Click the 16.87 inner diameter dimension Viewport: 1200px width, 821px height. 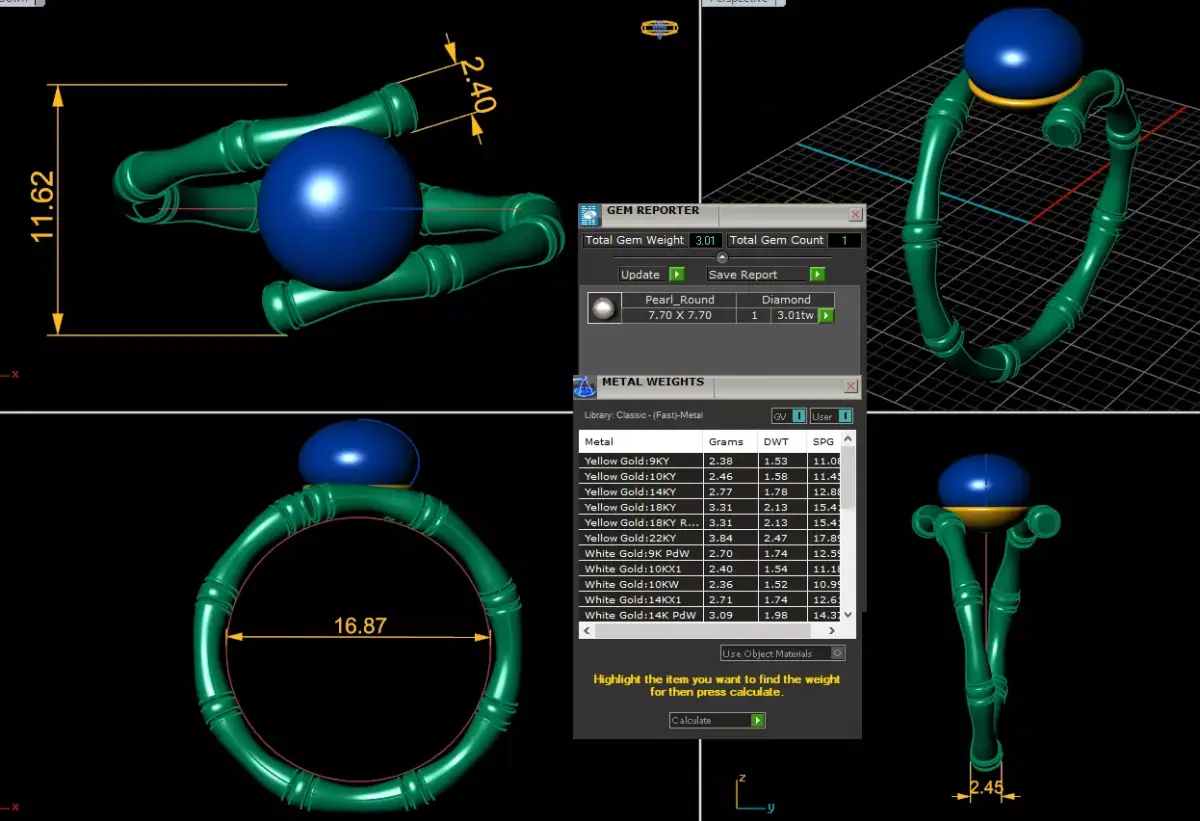coord(360,626)
